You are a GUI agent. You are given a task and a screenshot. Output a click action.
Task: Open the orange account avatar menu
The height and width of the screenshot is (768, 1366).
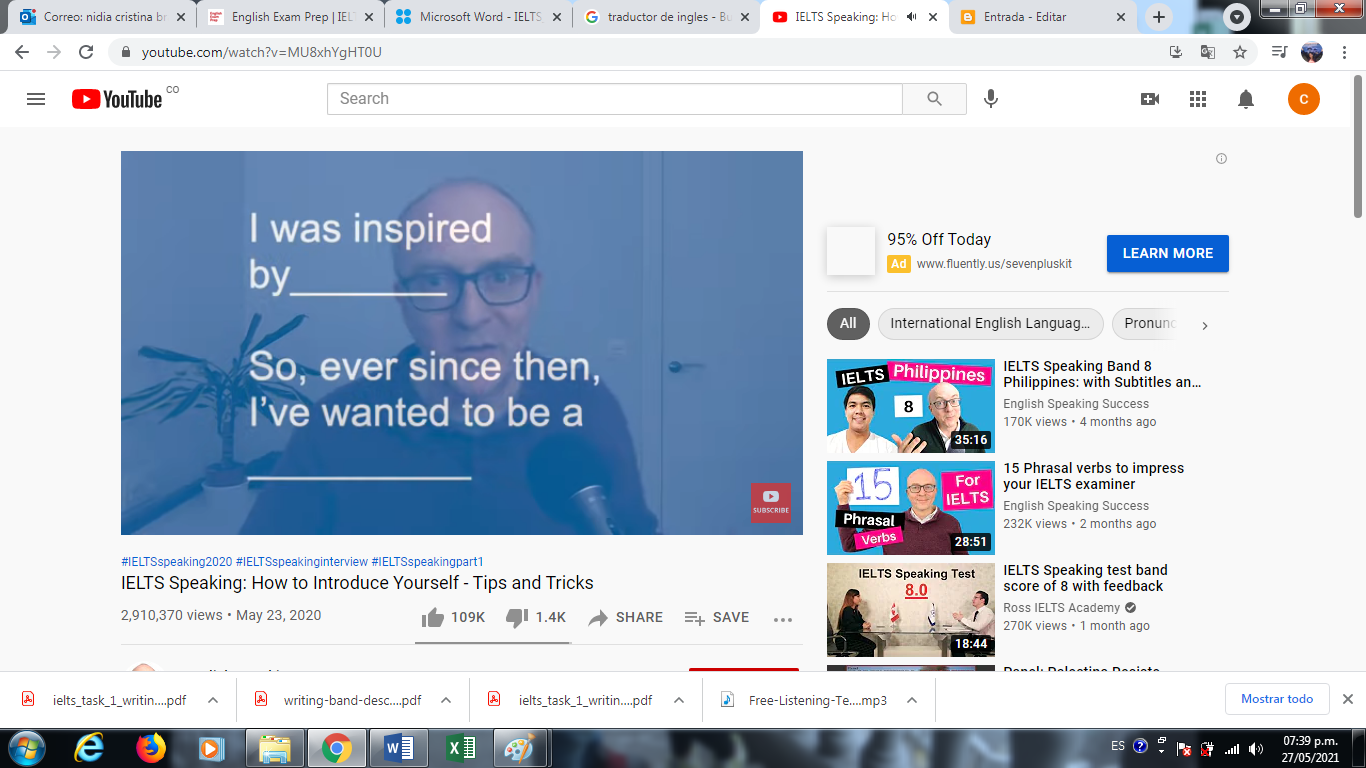point(1304,99)
